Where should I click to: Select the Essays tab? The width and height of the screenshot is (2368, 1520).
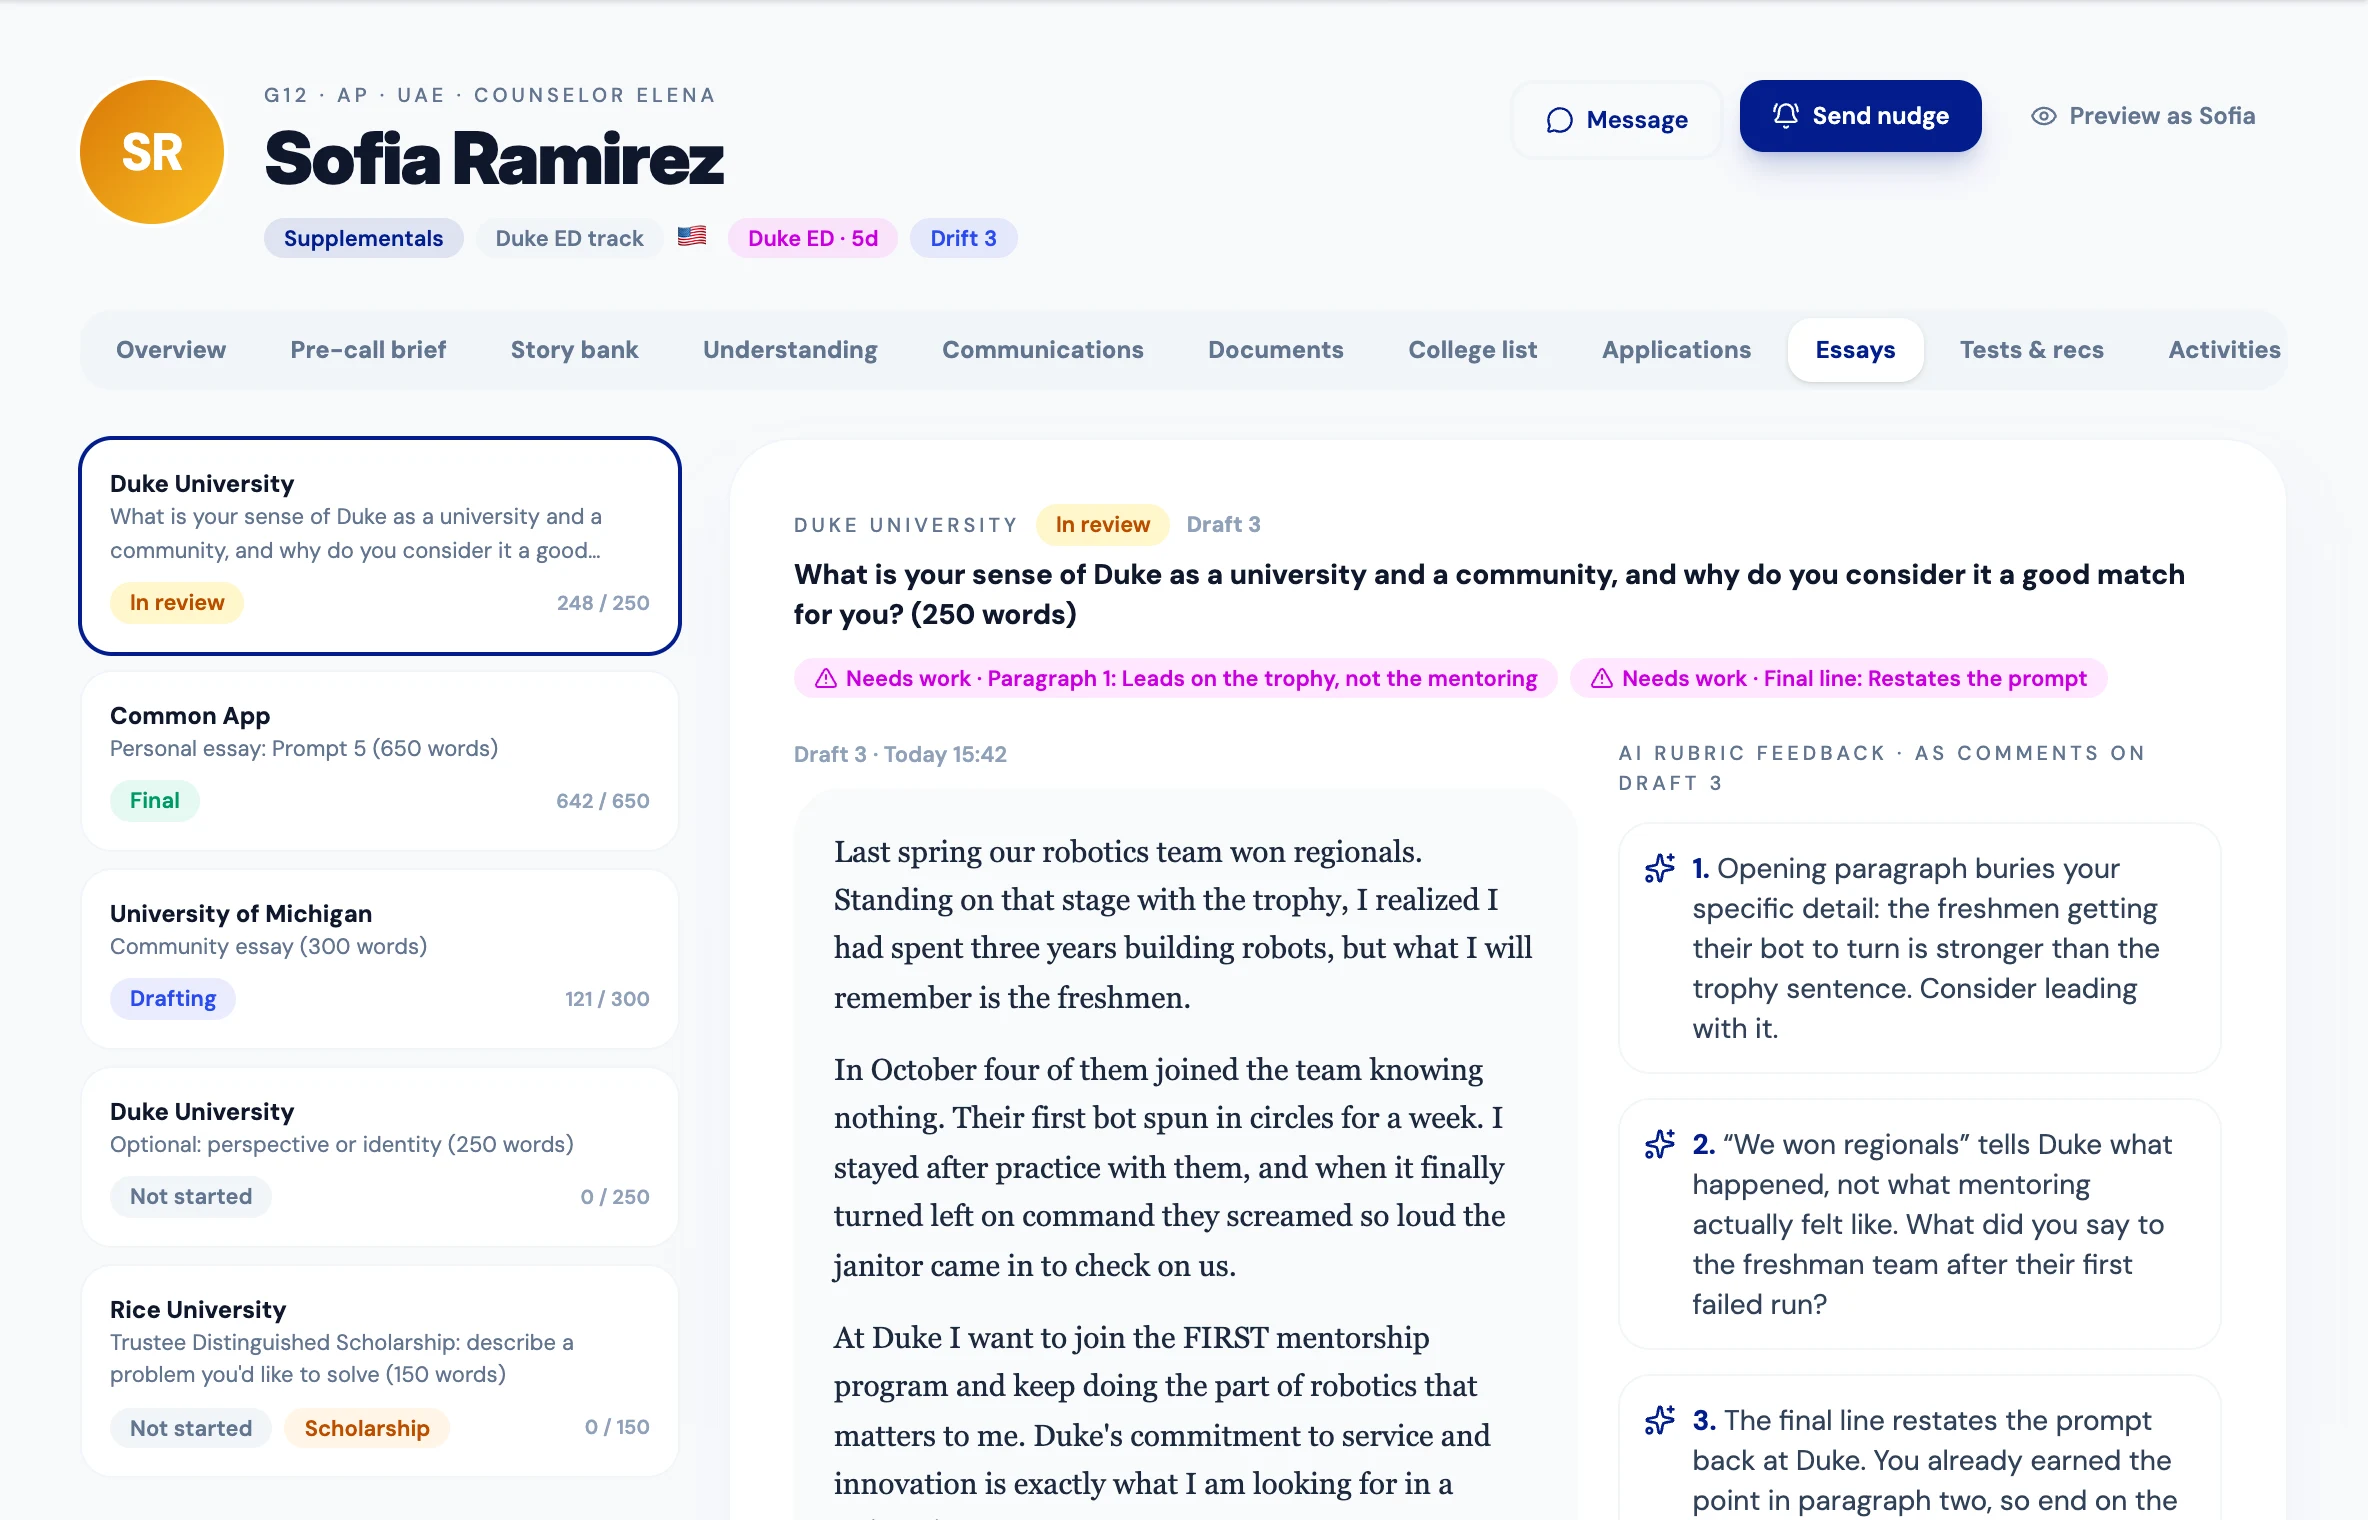pos(1855,350)
